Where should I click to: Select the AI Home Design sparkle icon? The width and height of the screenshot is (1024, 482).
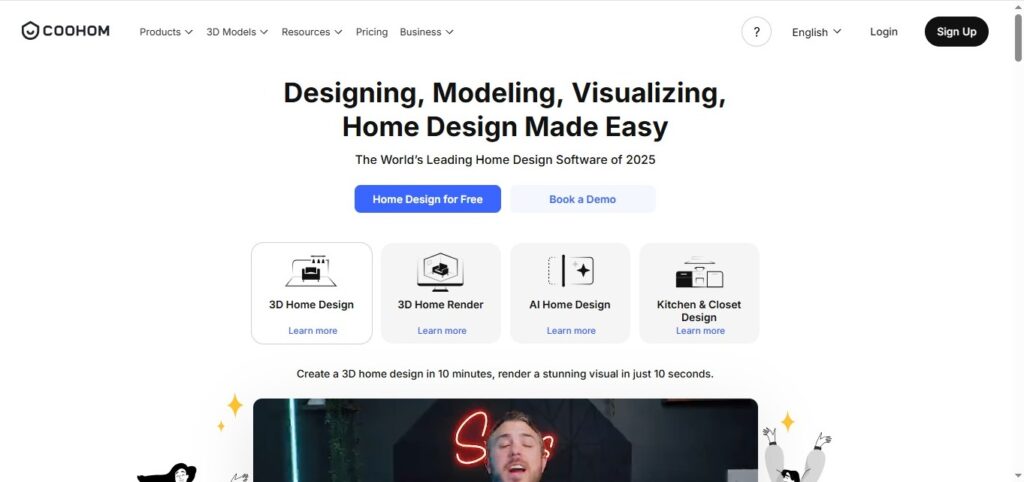pyautogui.click(x=570, y=270)
